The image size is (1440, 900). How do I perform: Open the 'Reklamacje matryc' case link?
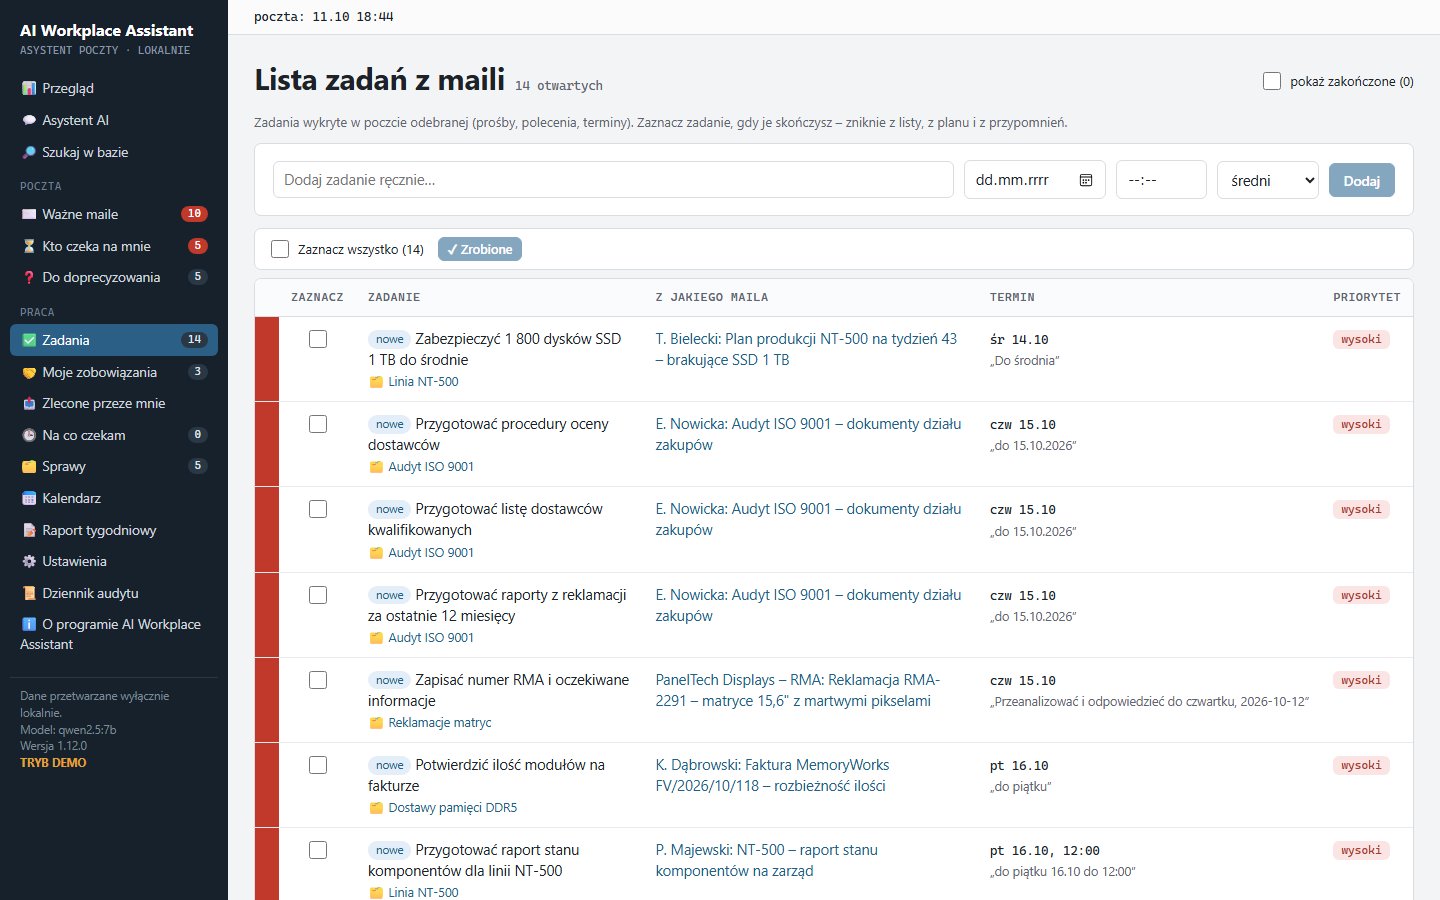440,723
